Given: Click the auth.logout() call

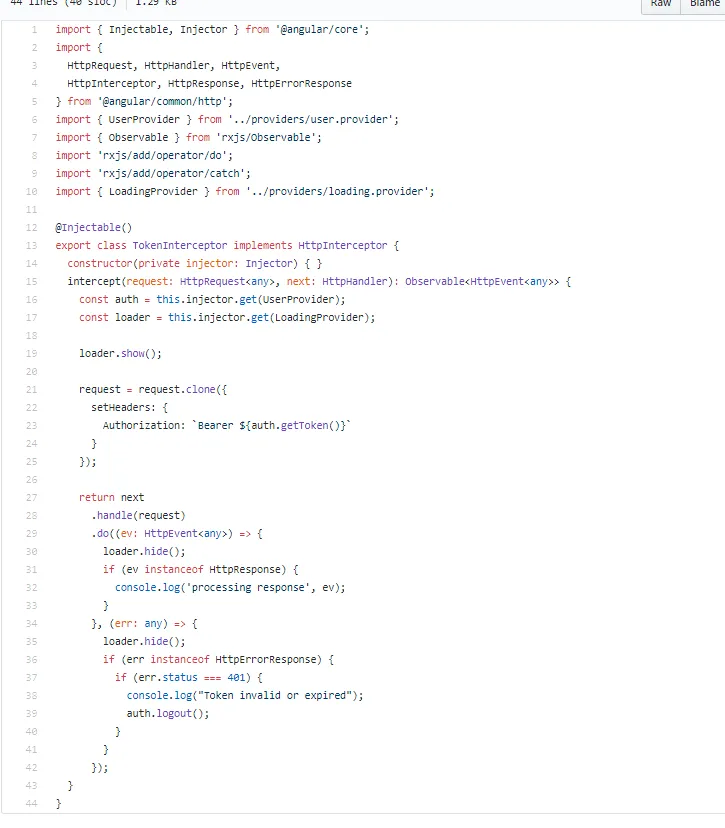Looking at the screenshot, I should [167, 713].
